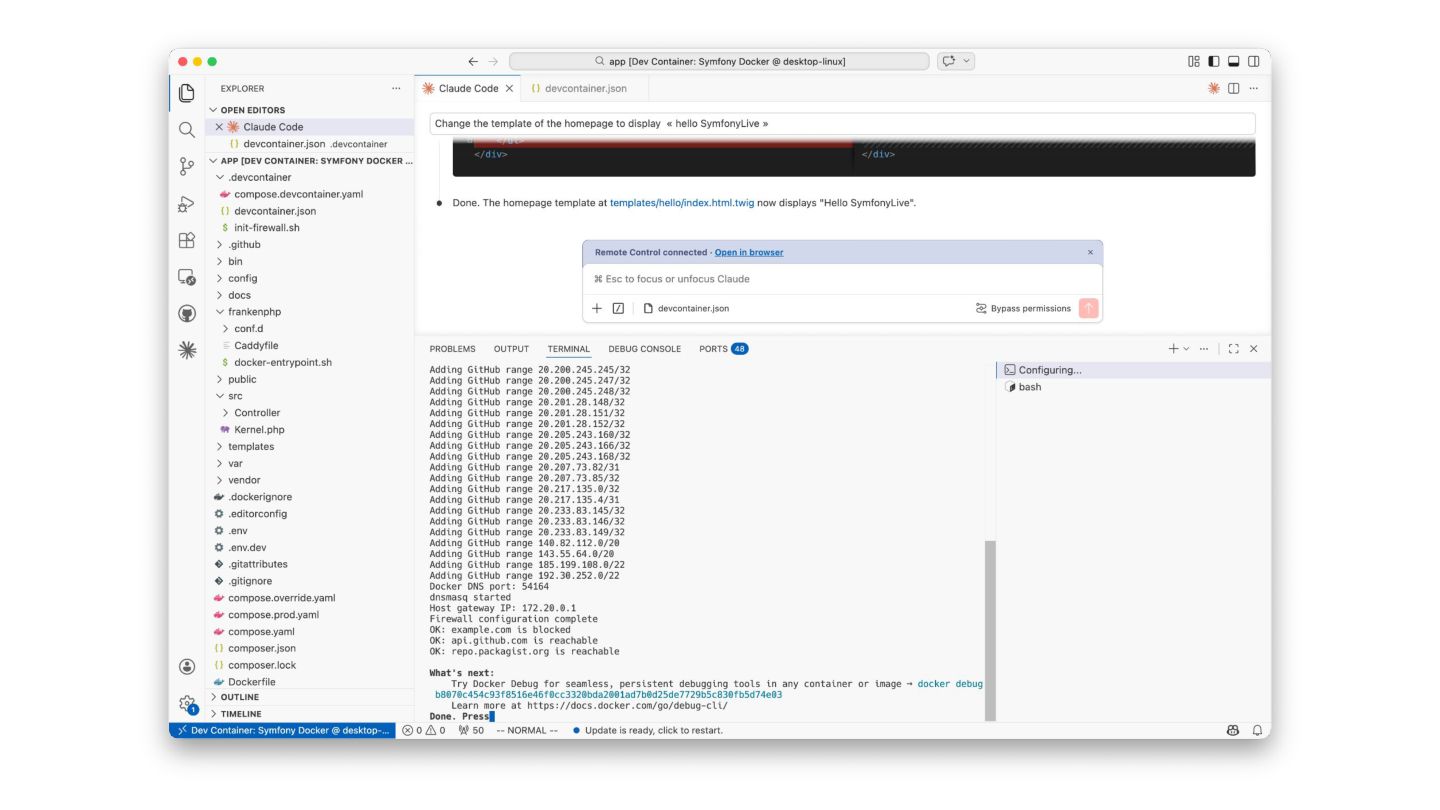
Task: Click the Claude Code icon in editor toolbar
Action: coord(1214,88)
